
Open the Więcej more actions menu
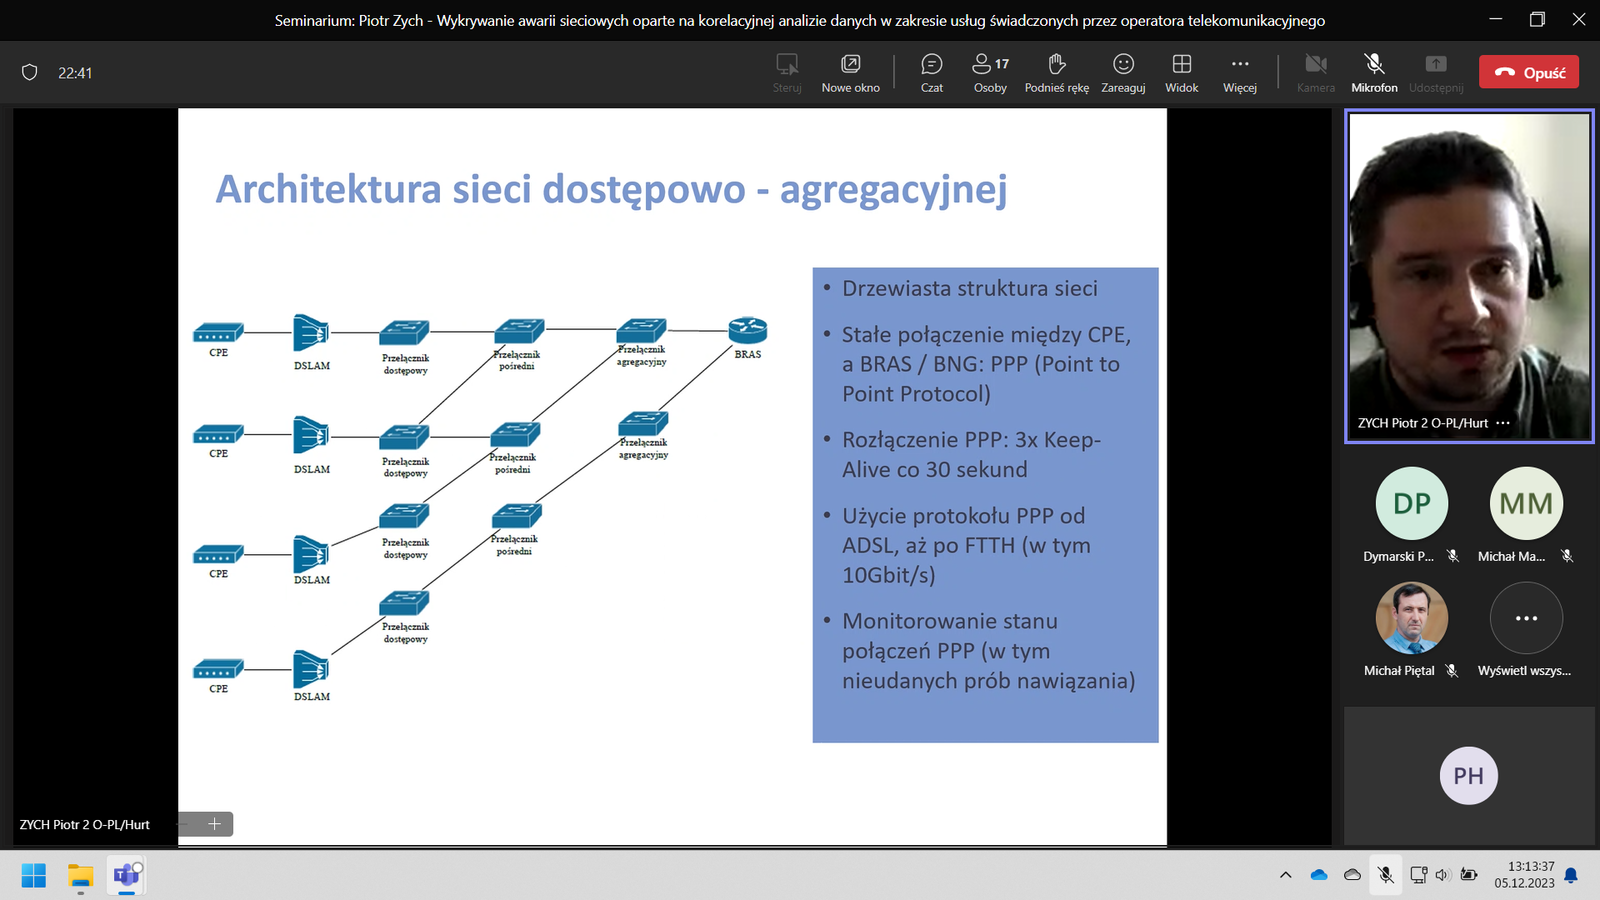click(1239, 73)
